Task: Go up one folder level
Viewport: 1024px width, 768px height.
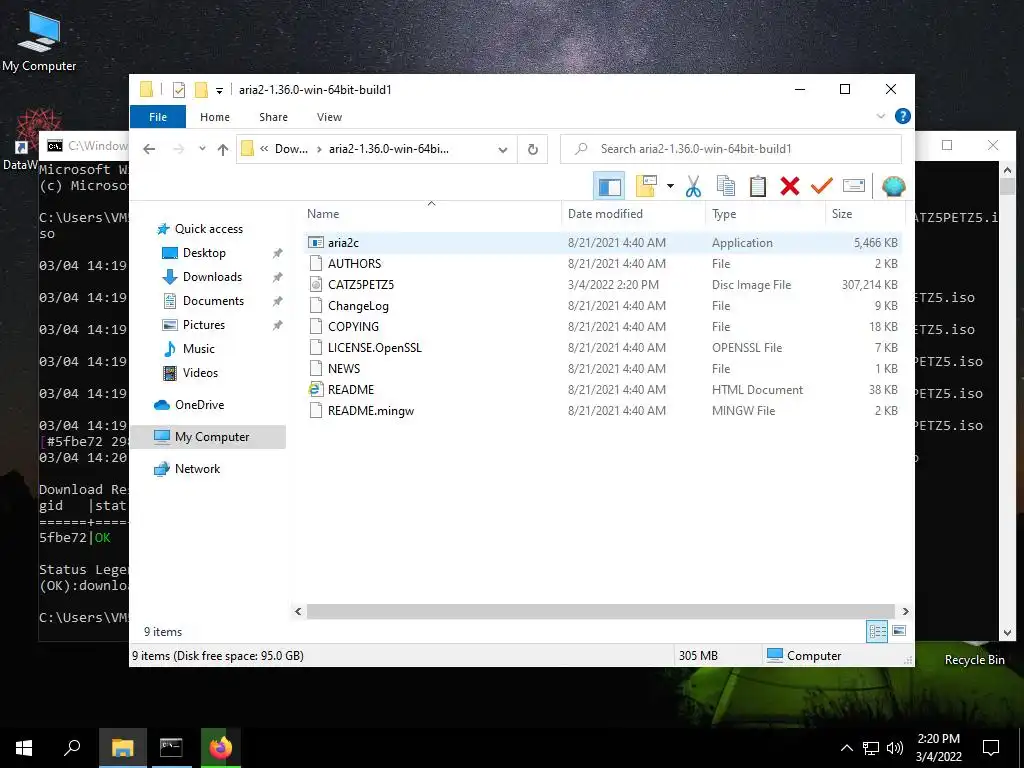Action: (223, 149)
